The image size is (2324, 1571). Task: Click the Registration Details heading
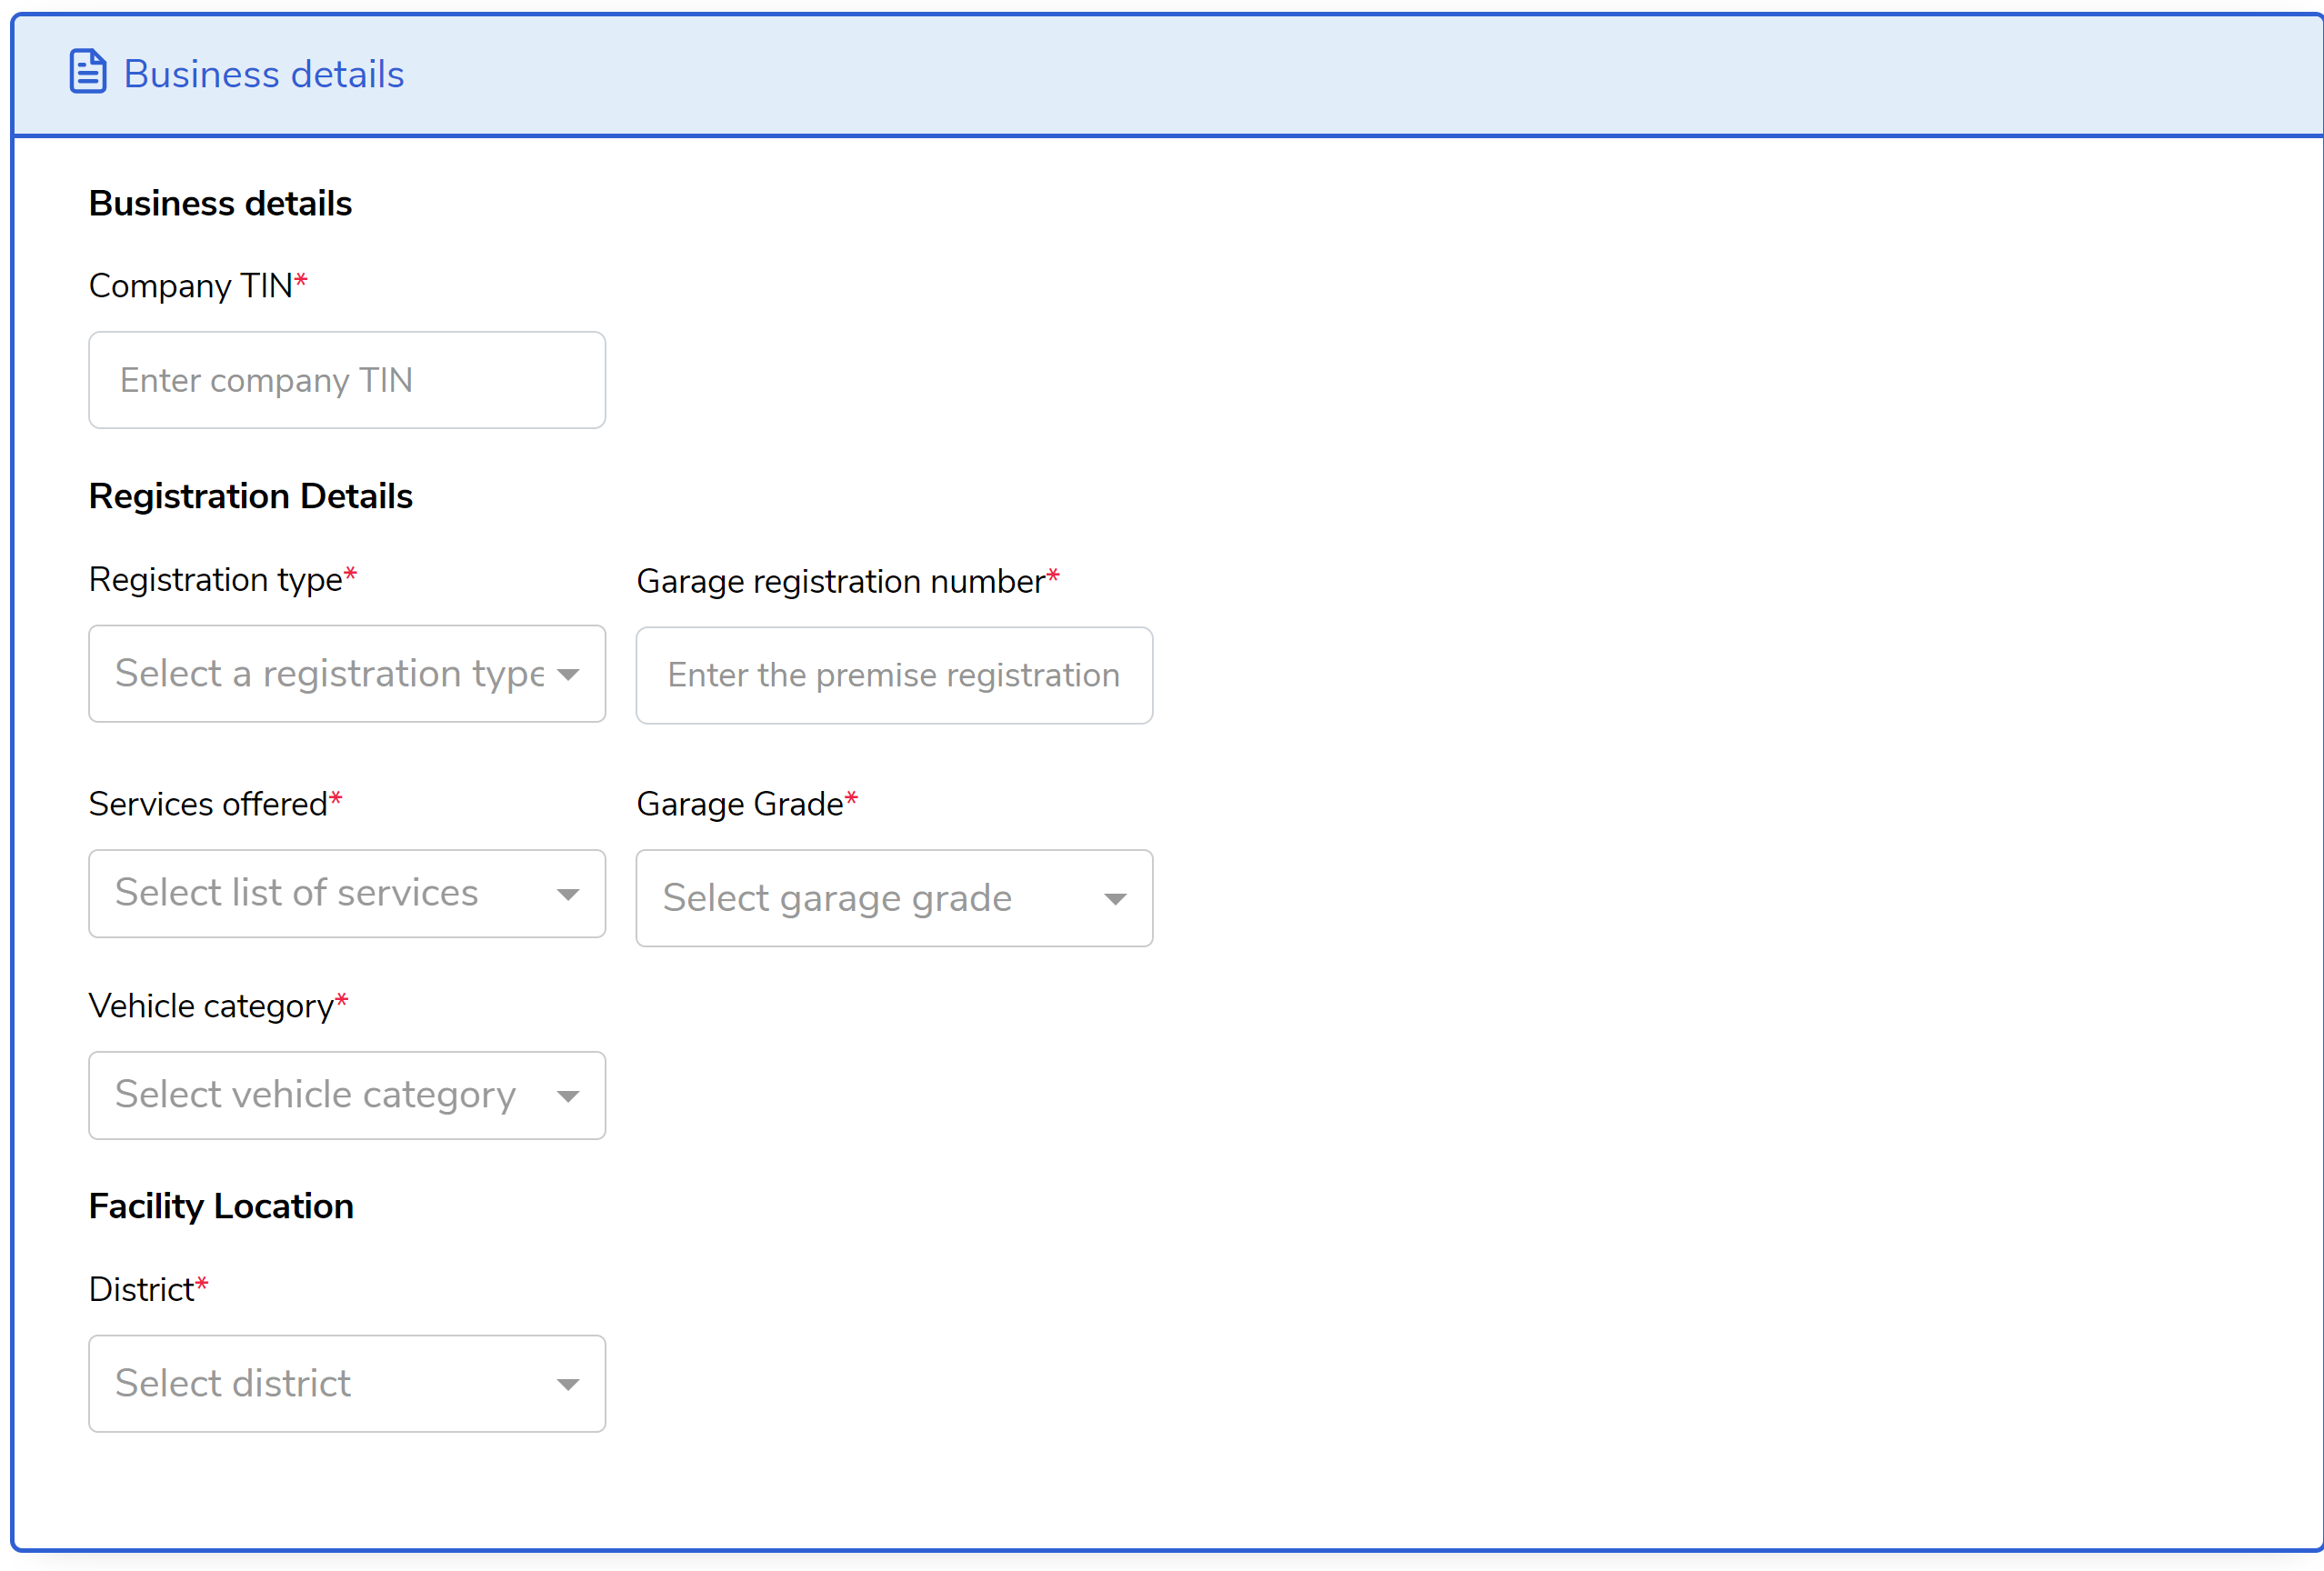pos(250,496)
